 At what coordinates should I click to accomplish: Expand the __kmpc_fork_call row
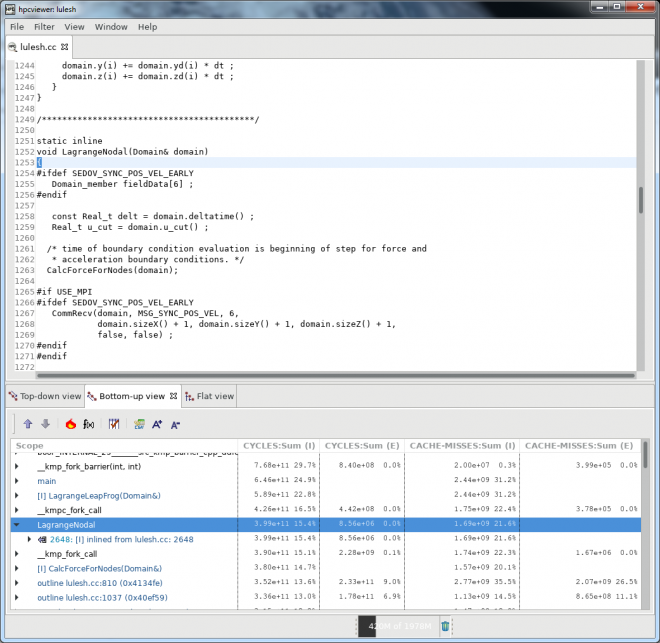click(x=16, y=510)
